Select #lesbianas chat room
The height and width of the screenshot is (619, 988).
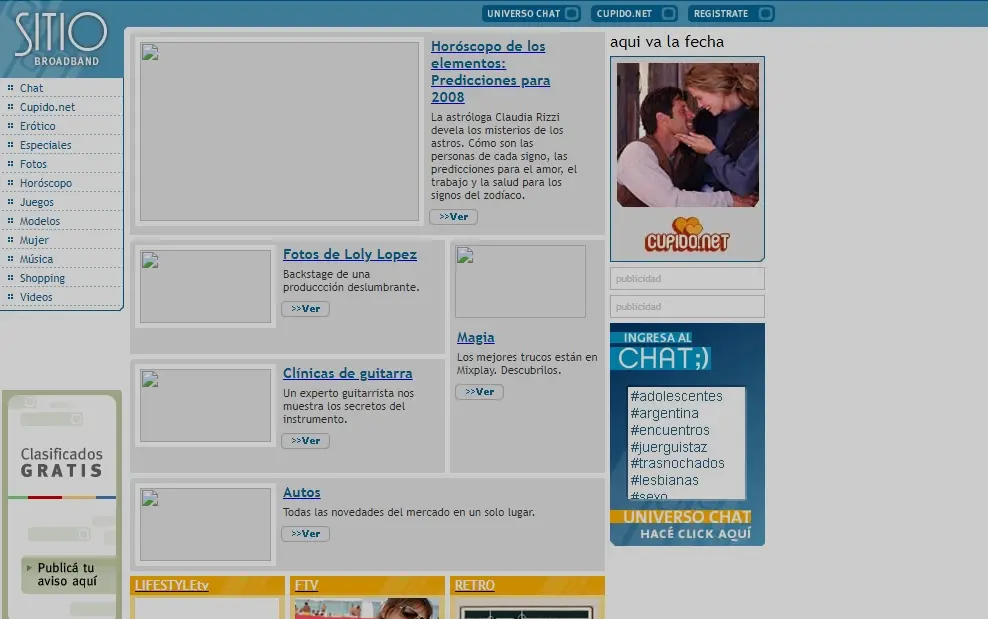(x=664, y=480)
